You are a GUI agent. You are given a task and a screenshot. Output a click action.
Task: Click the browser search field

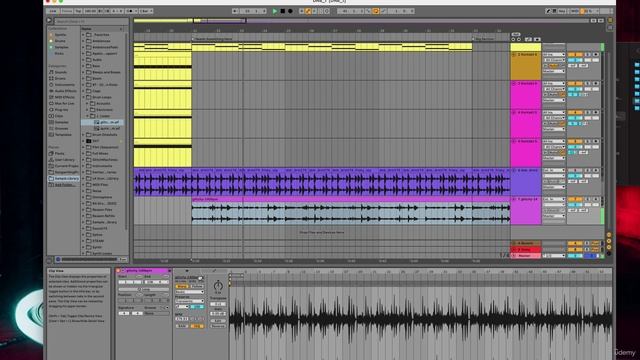[91, 21]
